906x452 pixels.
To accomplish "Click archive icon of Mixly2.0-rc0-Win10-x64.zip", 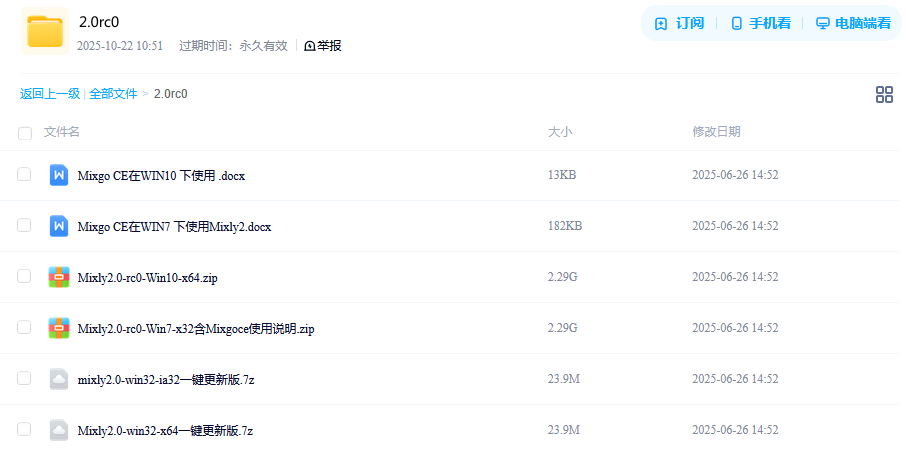I will pyautogui.click(x=59, y=277).
